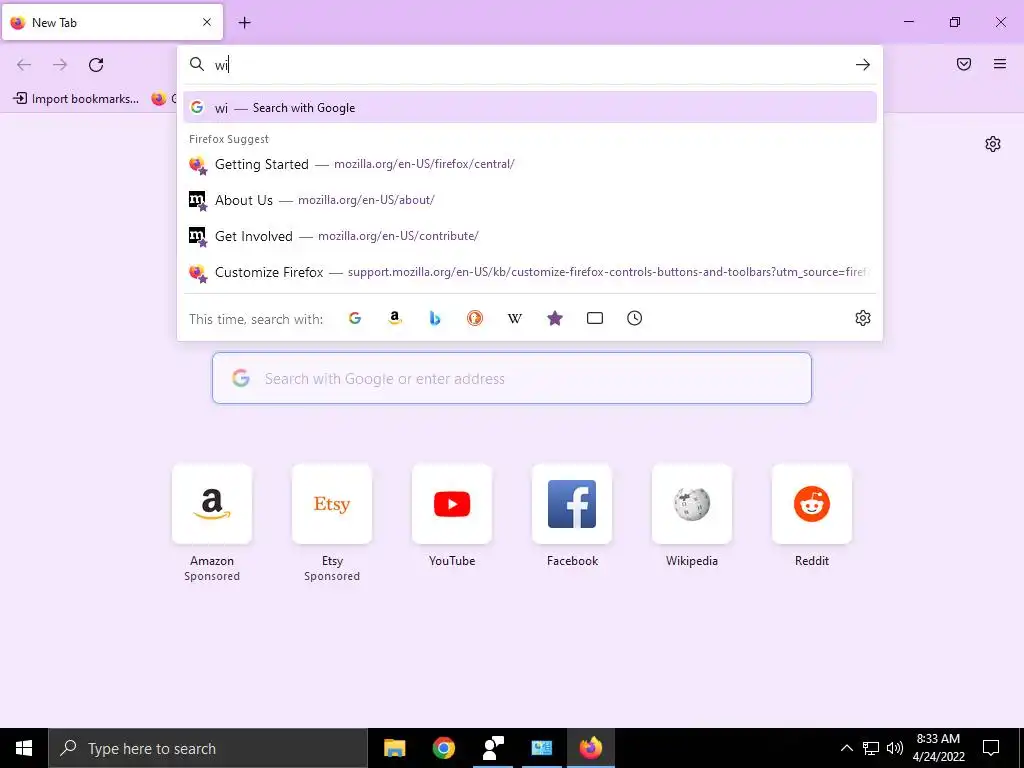Open Windows Start menu
Screen dimensions: 1024x768
[24, 748]
